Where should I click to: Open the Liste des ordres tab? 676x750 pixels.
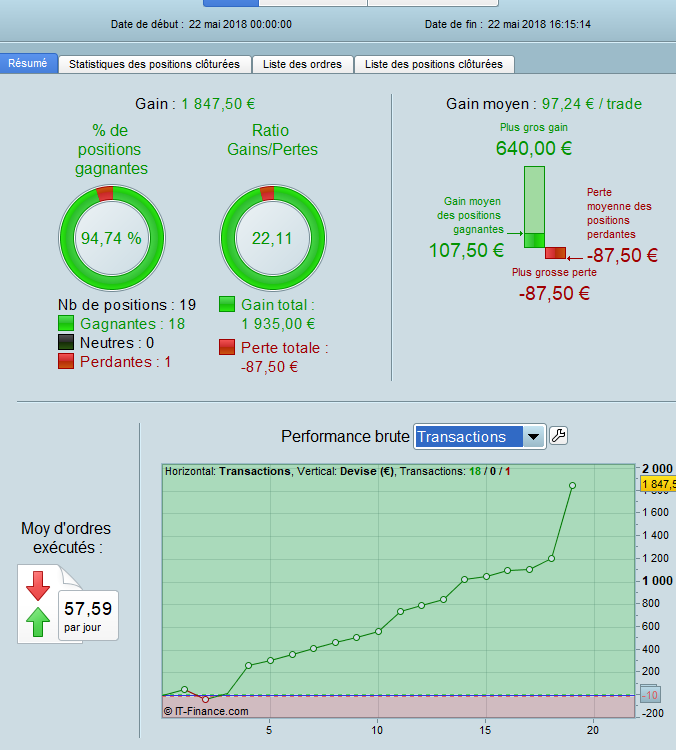302,64
